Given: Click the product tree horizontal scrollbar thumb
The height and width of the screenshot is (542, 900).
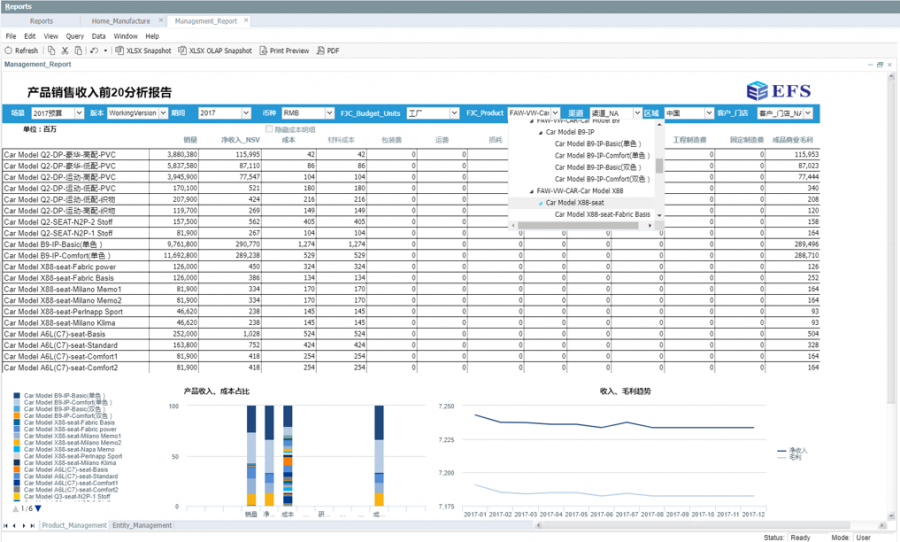Looking at the screenshot, I should 578,226.
